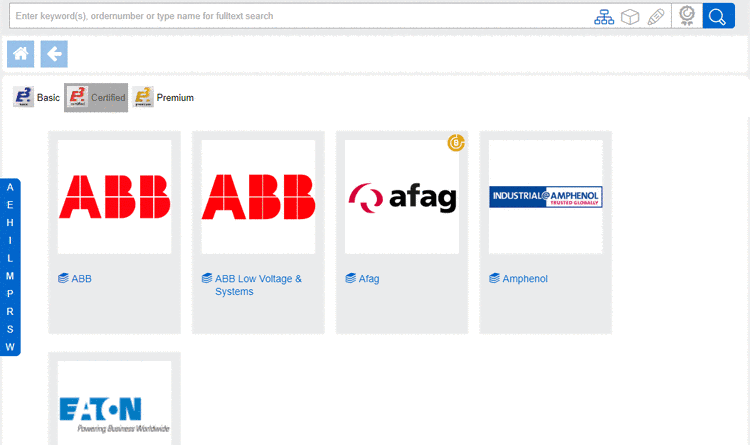Jump to letter I in index

point(10,241)
